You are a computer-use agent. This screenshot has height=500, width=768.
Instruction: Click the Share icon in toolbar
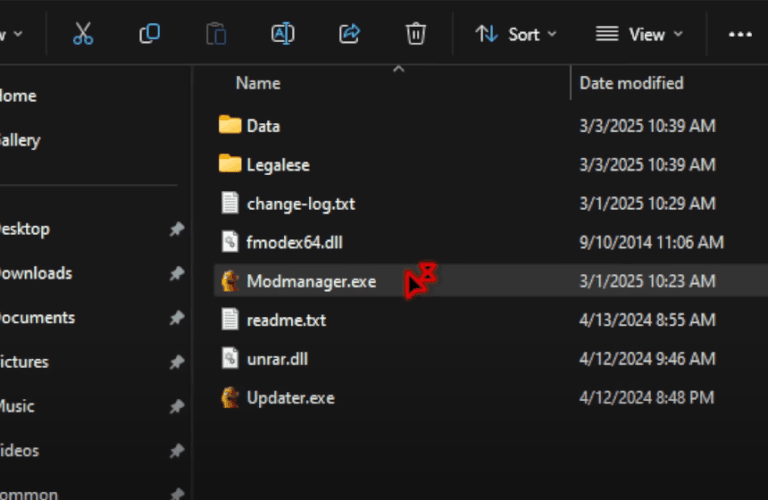[349, 34]
